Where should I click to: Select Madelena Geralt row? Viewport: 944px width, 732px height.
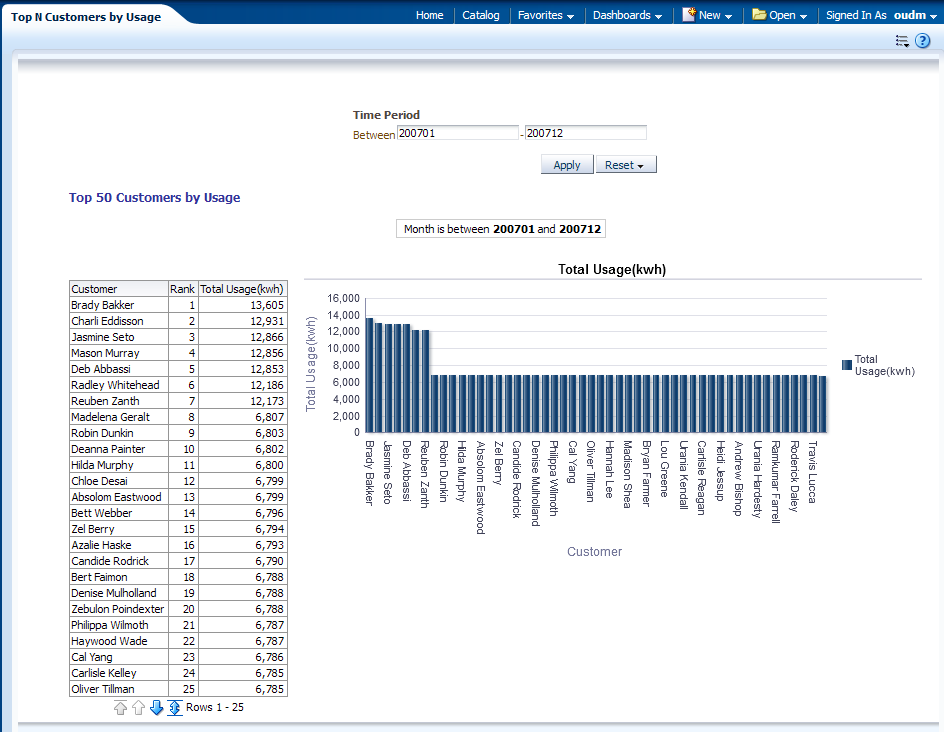point(178,417)
